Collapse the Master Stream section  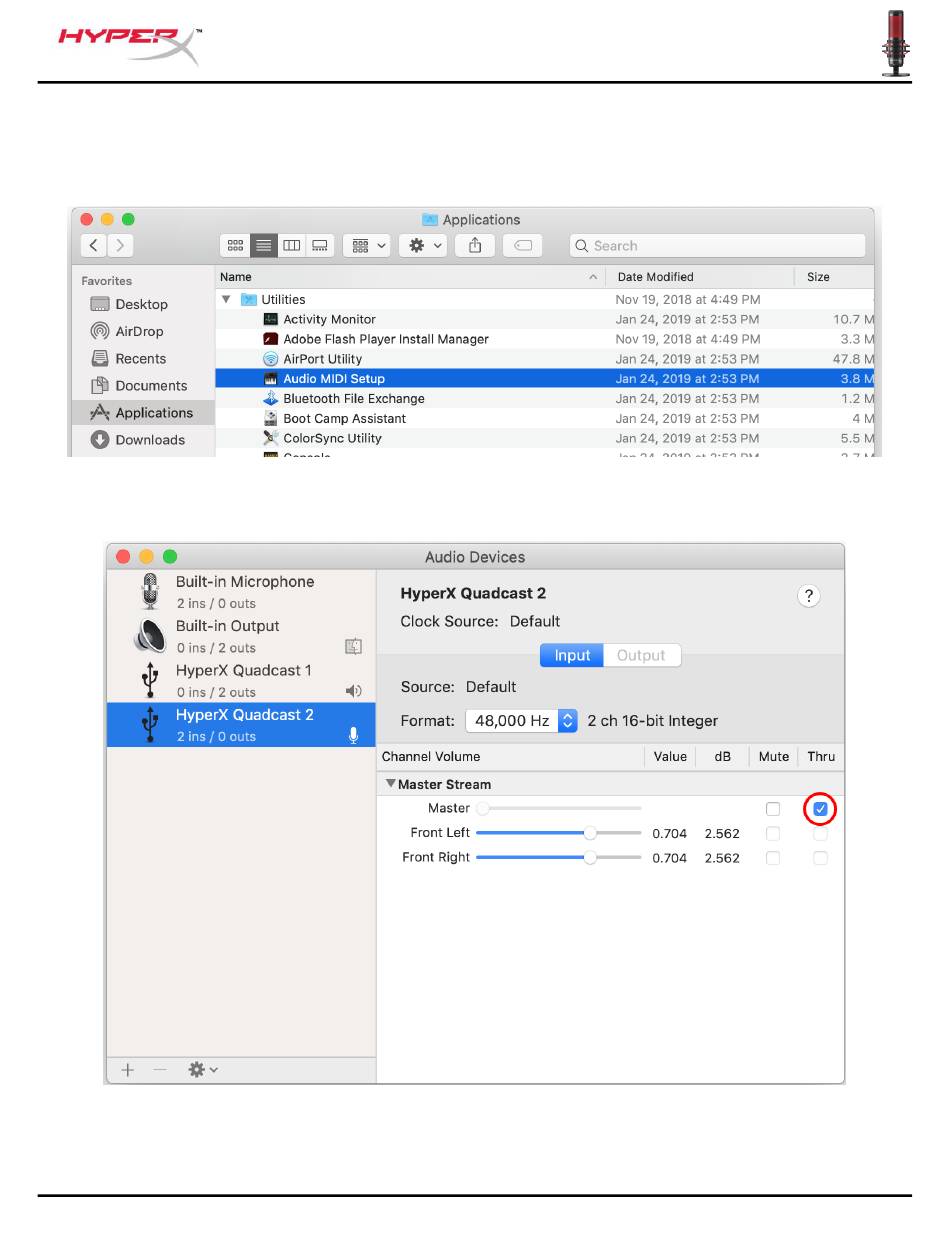click(x=391, y=785)
